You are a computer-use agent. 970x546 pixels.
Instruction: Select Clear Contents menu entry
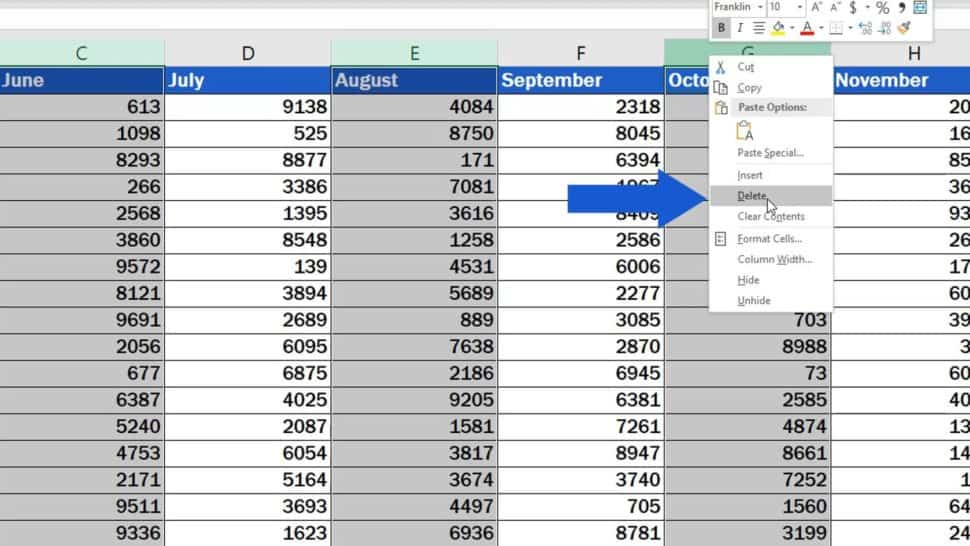[771, 216]
